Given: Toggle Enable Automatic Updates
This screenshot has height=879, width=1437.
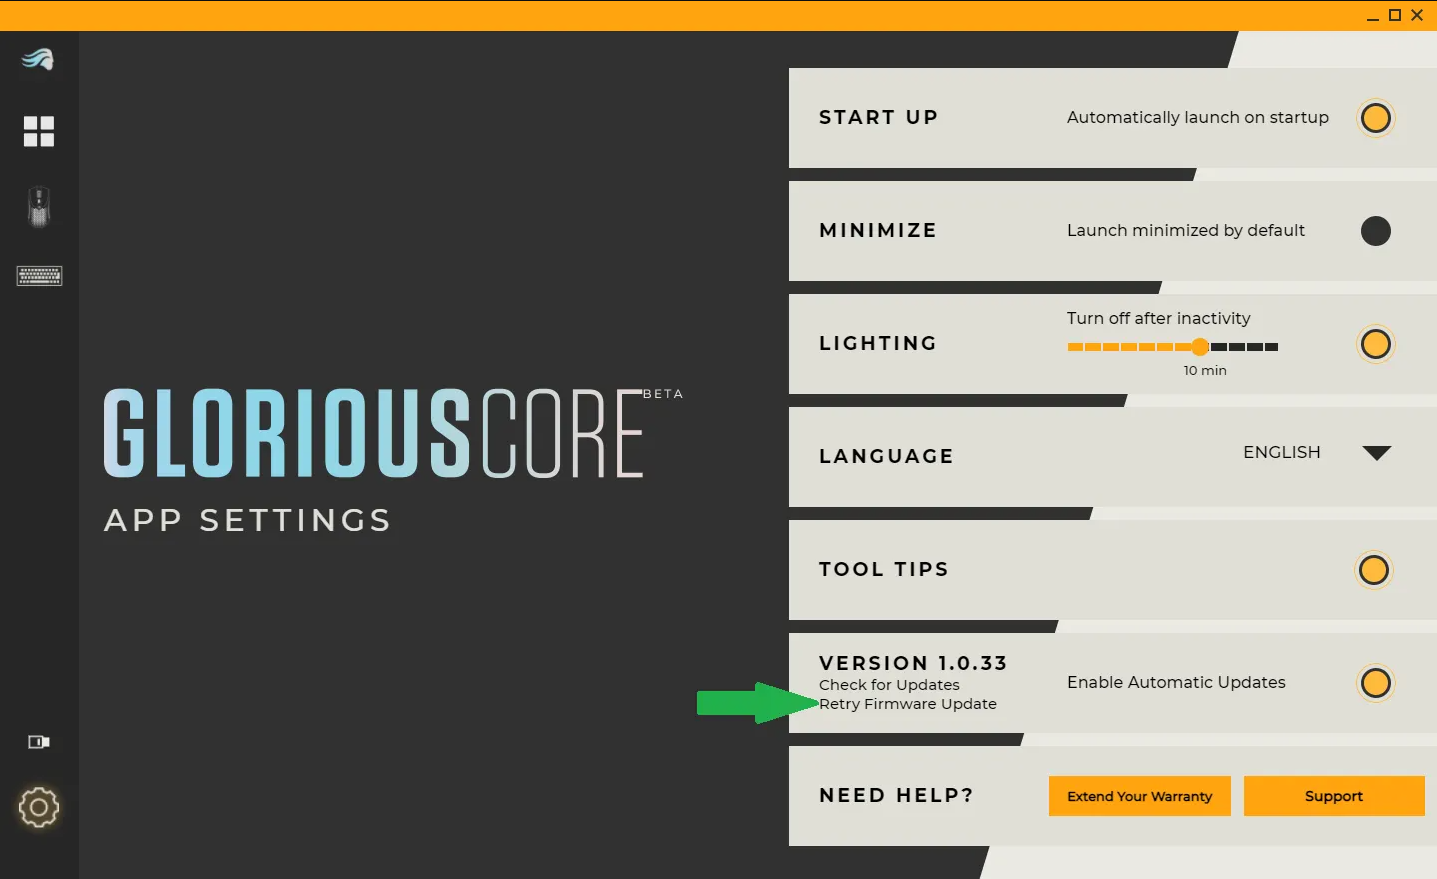Looking at the screenshot, I should pos(1376,683).
